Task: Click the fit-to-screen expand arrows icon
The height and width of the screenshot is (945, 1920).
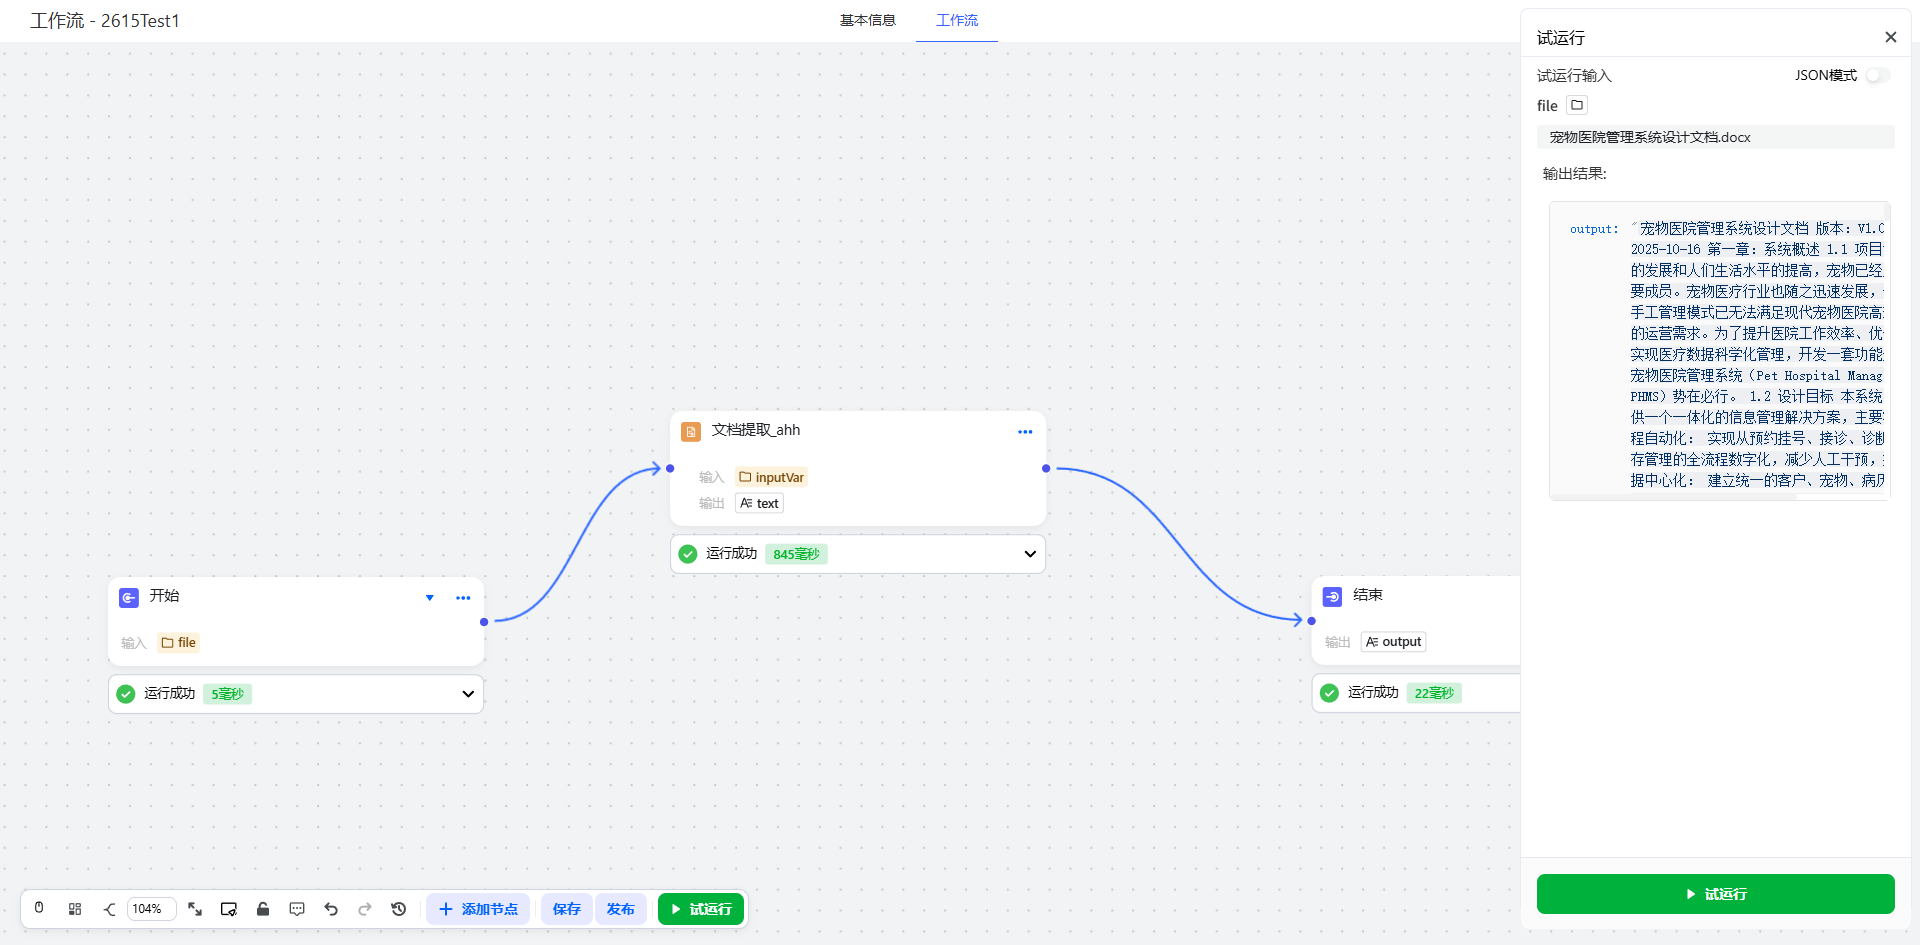Action: coord(195,909)
